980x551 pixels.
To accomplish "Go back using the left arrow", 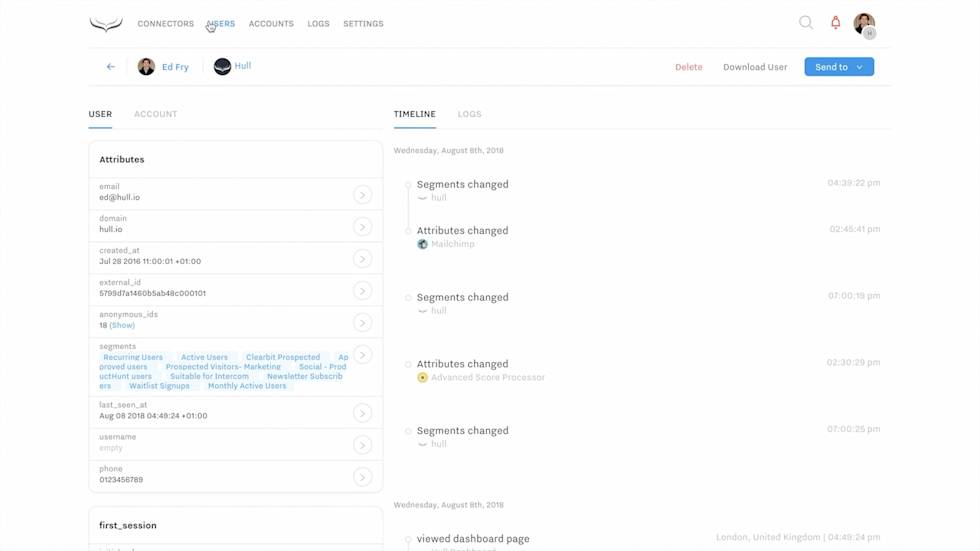I will pyautogui.click(x=111, y=67).
